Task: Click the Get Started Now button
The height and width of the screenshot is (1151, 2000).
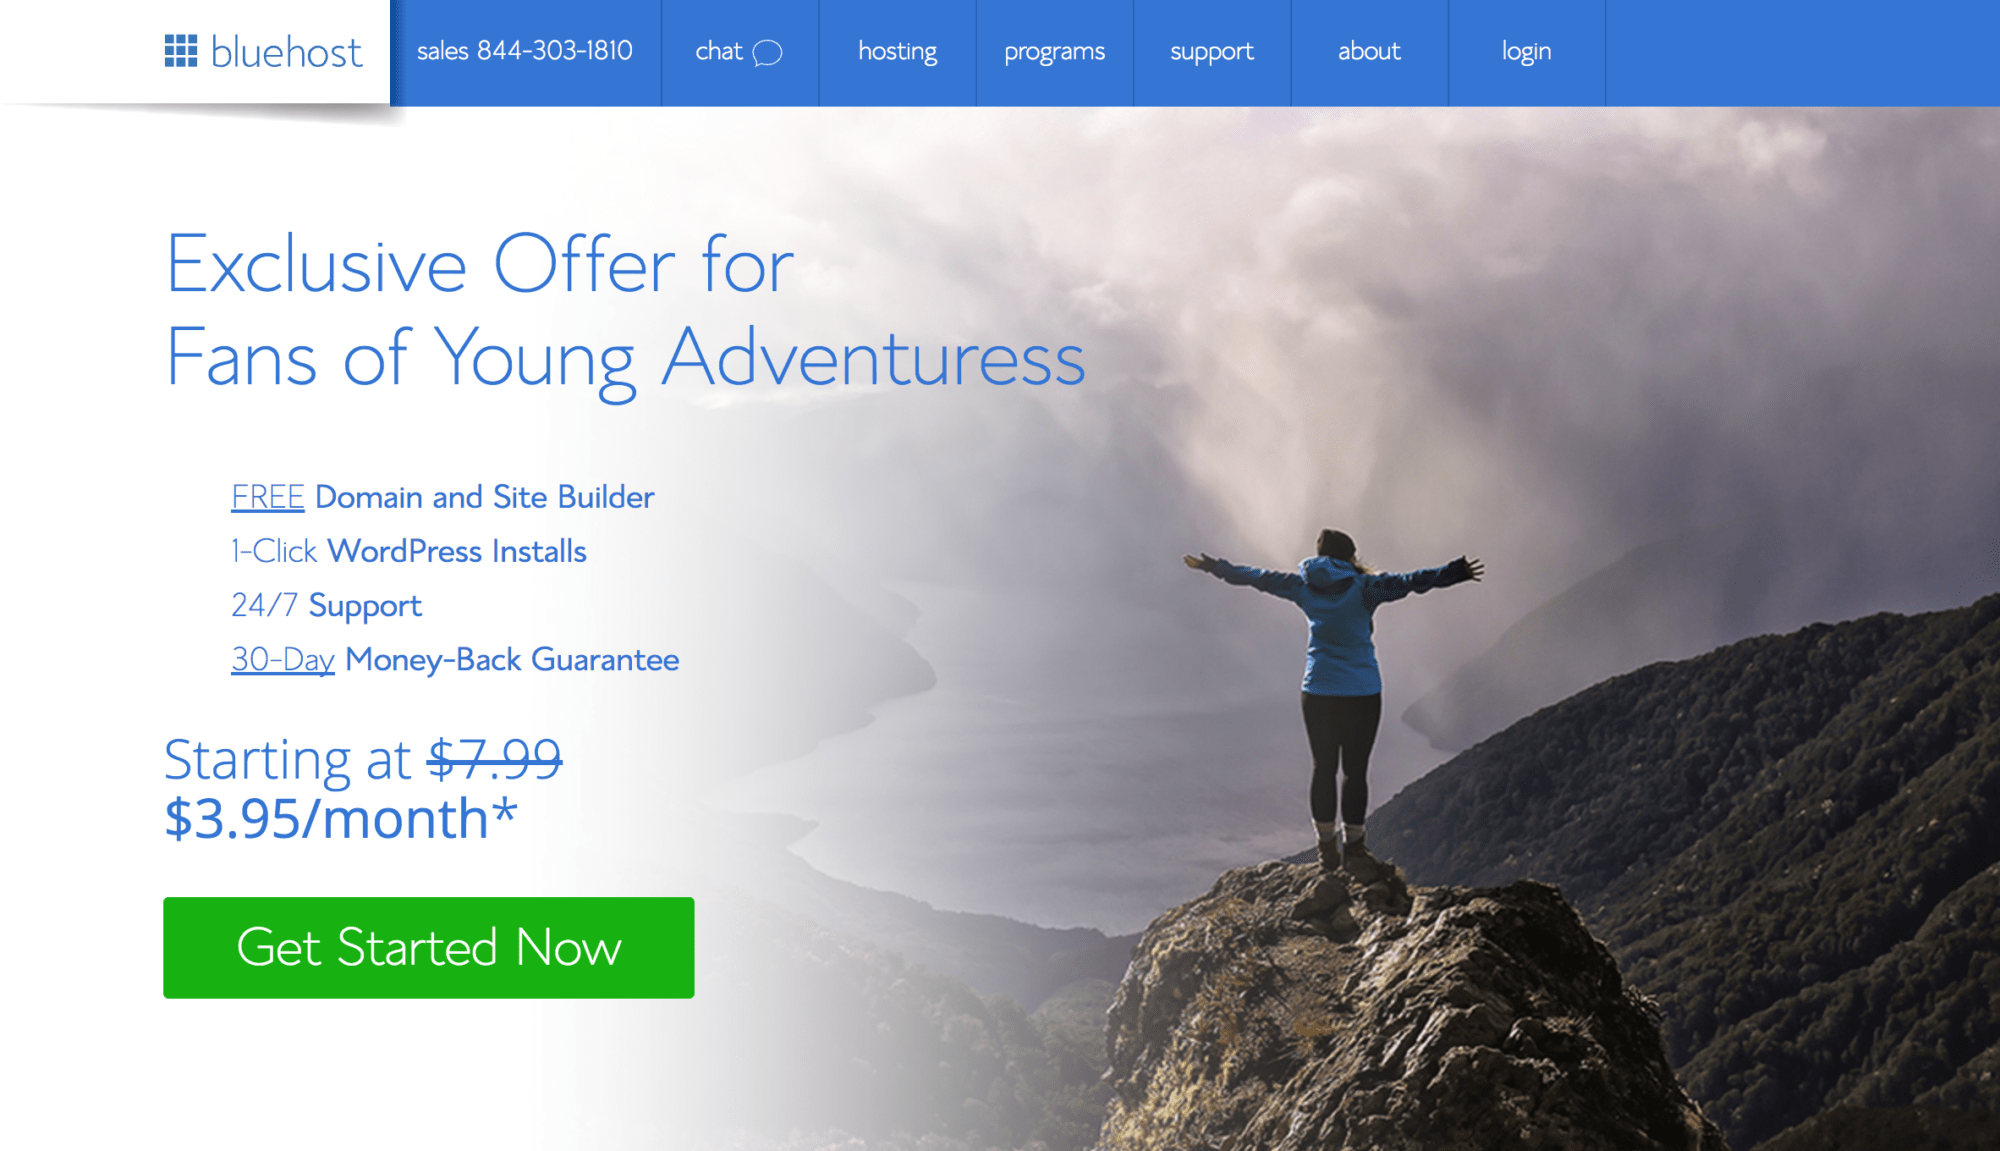Action: 429,947
